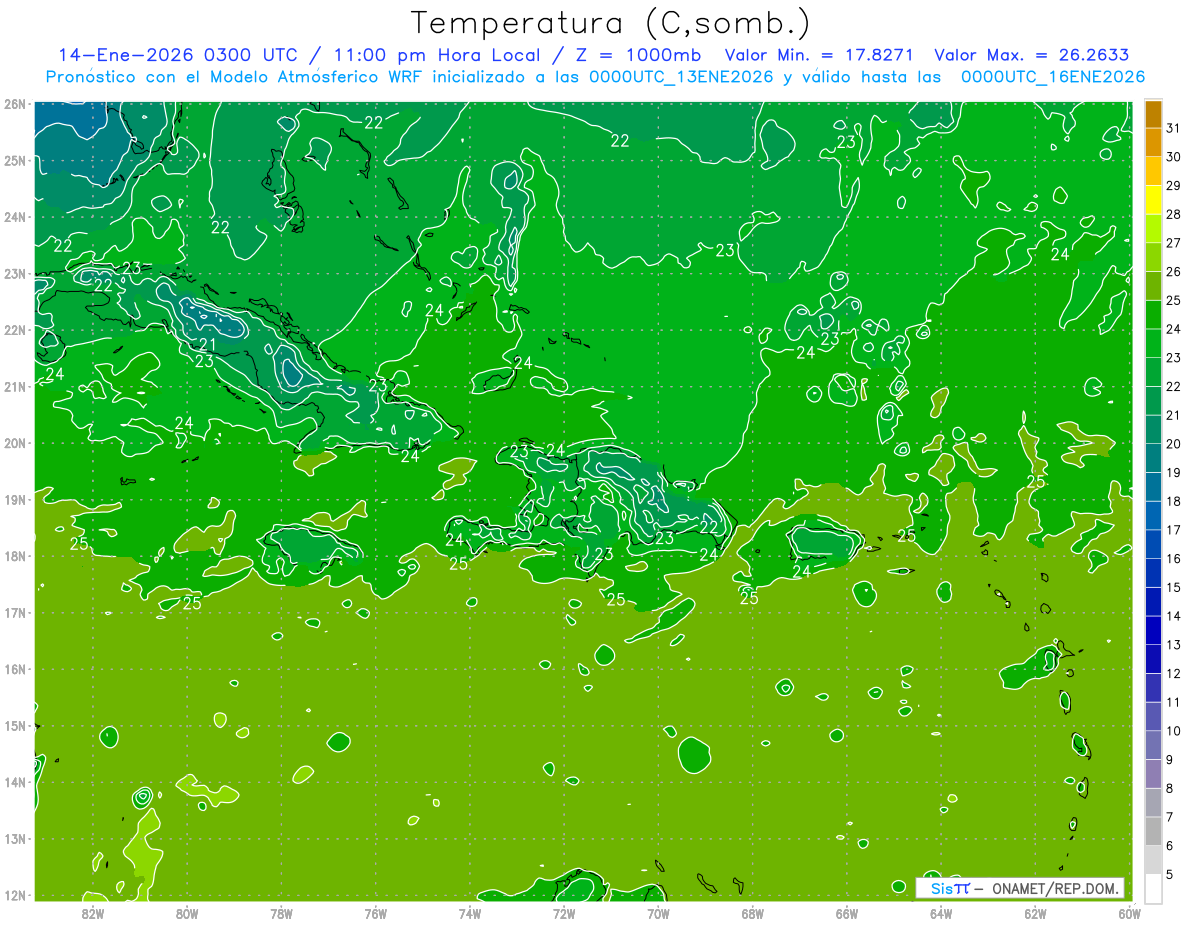Viewport: 1200px width, 927px height.
Task: Click the "14" color bar label
Action: tap(1174, 616)
